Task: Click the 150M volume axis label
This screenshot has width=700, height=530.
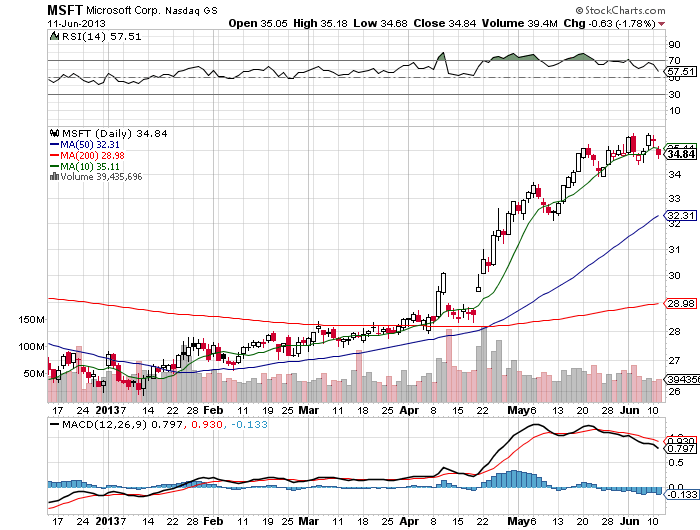Action: tap(31, 320)
